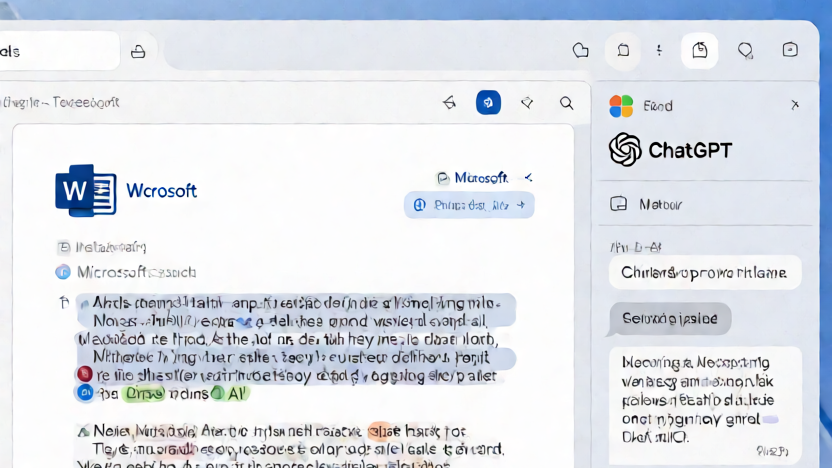Click the blue circle icon beside AI line
This screenshot has width=832, height=468.
tap(85, 393)
